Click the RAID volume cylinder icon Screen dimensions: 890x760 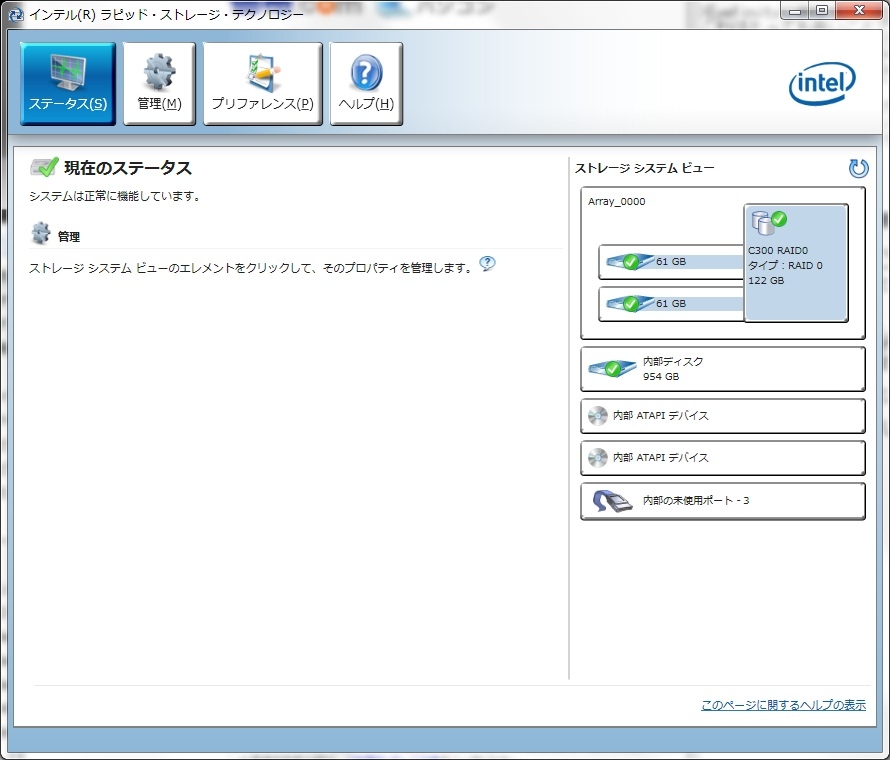pyautogui.click(x=769, y=222)
